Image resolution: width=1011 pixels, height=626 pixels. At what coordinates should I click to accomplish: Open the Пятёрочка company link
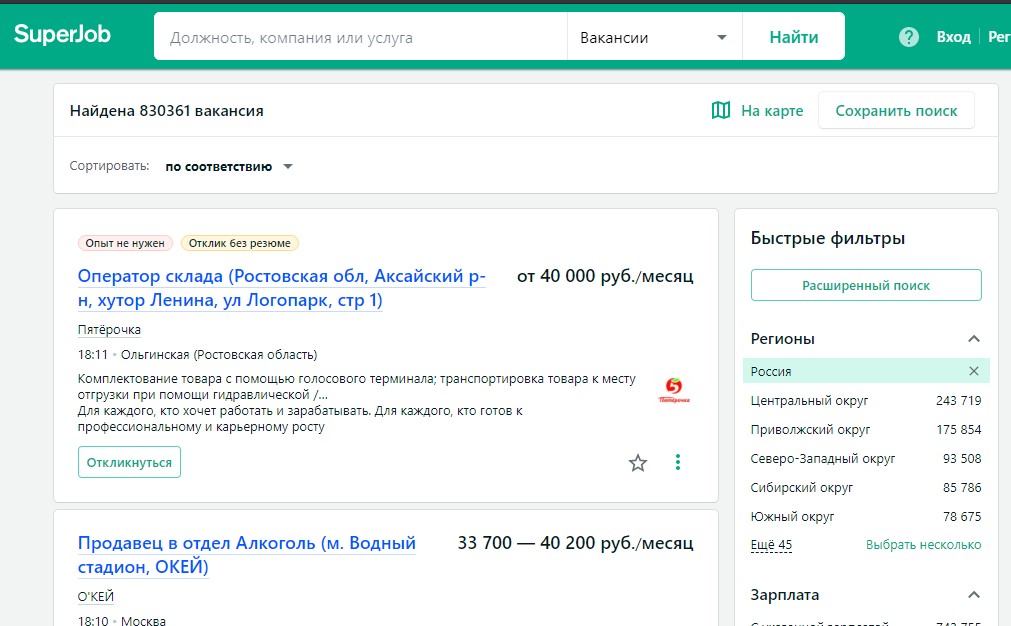coord(109,329)
